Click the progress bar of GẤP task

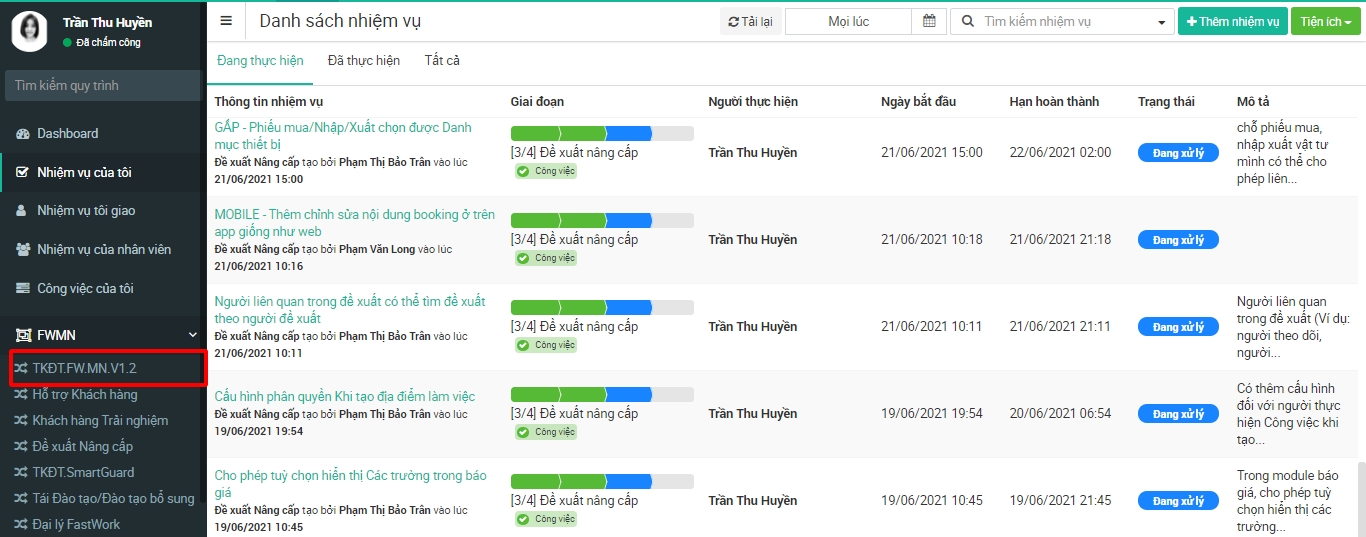601,134
